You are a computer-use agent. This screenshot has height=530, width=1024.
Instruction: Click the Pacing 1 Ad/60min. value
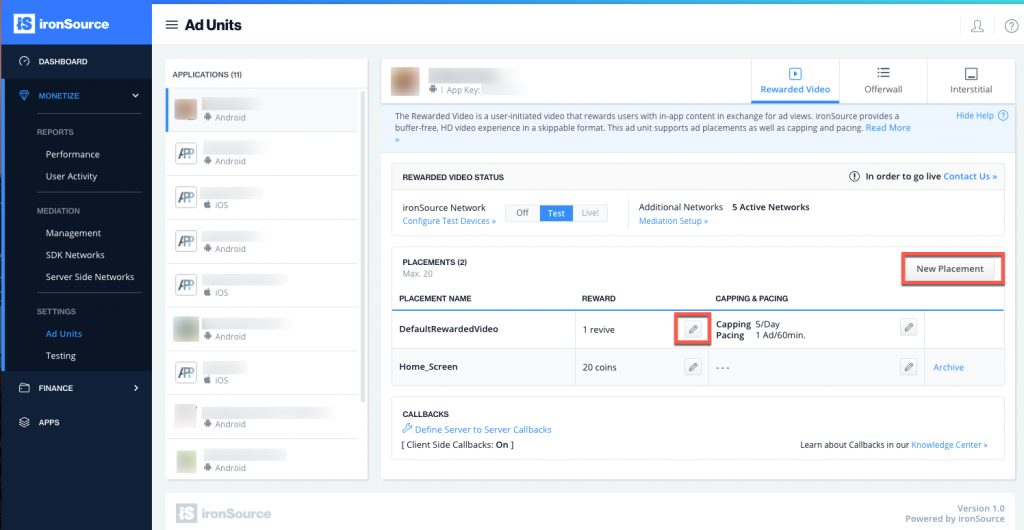point(780,335)
